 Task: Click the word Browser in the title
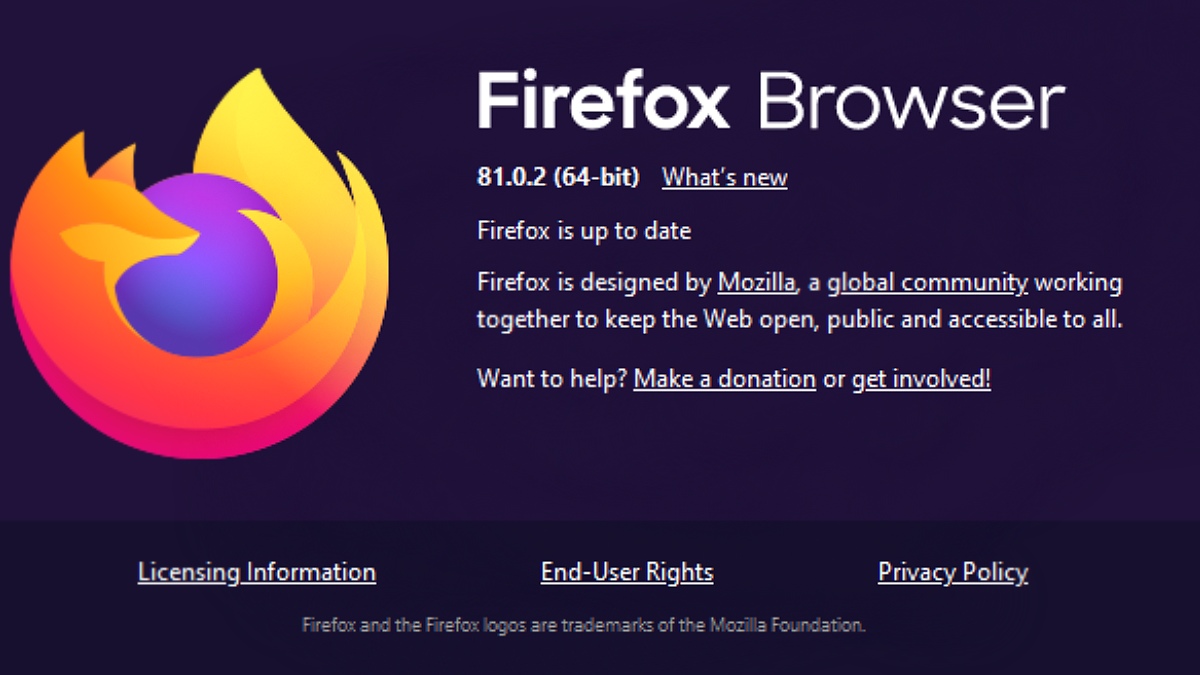tap(911, 100)
